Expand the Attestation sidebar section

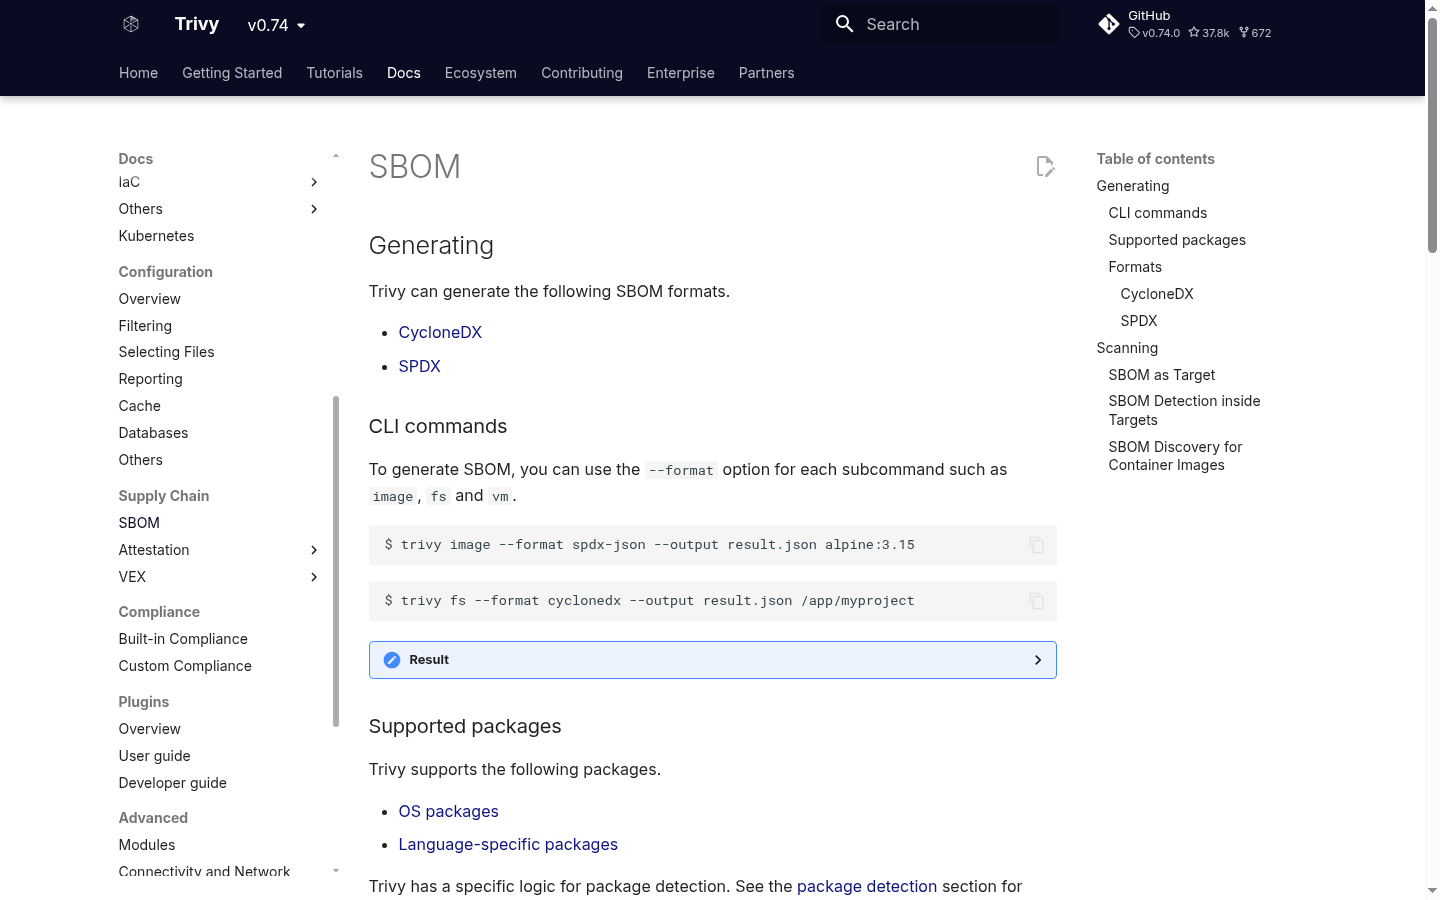click(314, 550)
